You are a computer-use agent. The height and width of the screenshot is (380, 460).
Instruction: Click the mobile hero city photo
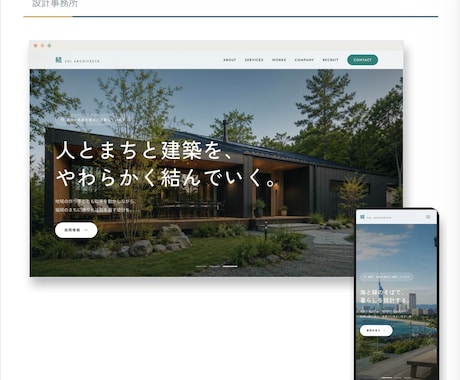click(x=396, y=302)
